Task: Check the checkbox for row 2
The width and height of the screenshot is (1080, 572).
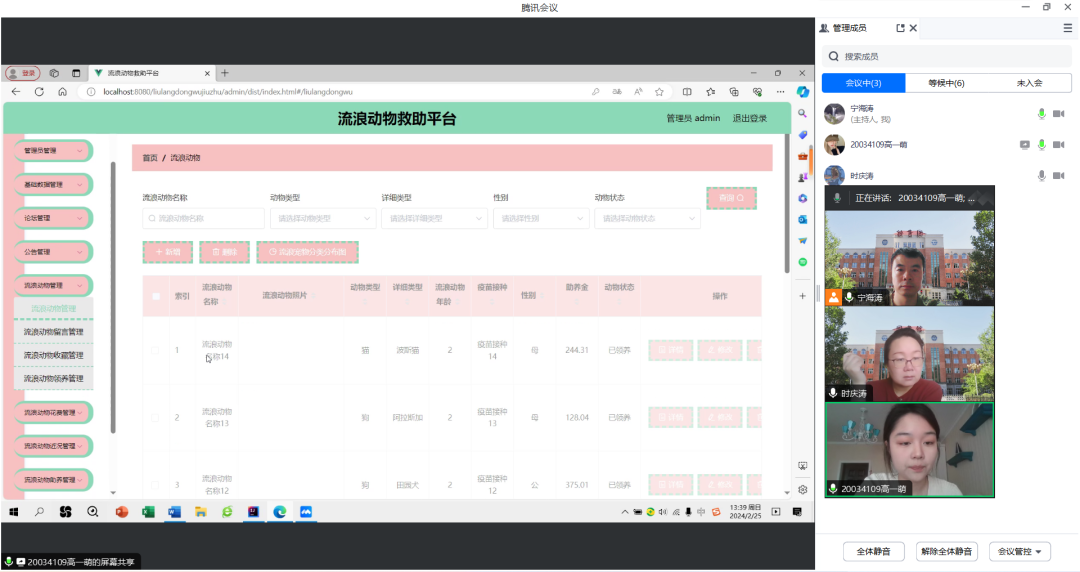Action: click(155, 417)
